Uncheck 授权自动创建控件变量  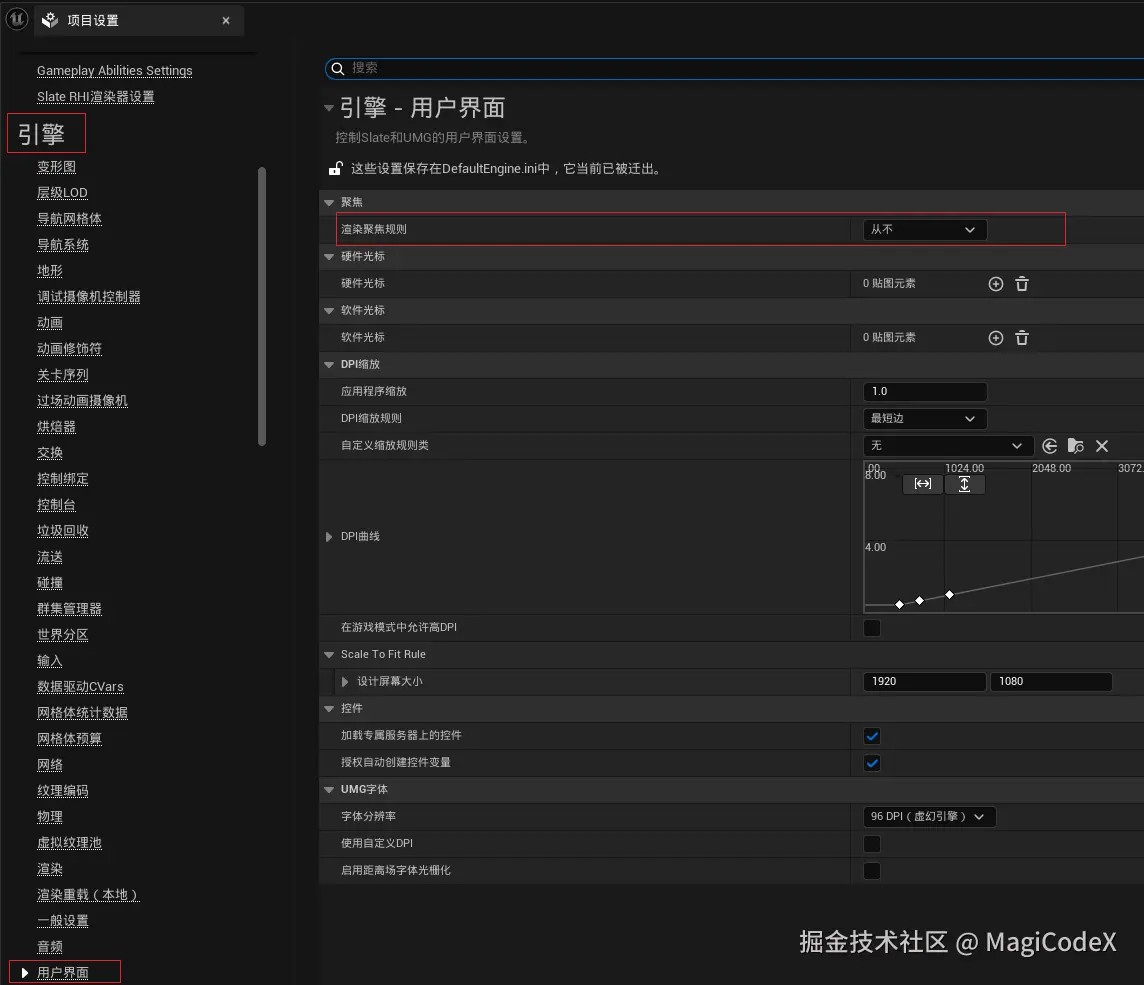872,762
